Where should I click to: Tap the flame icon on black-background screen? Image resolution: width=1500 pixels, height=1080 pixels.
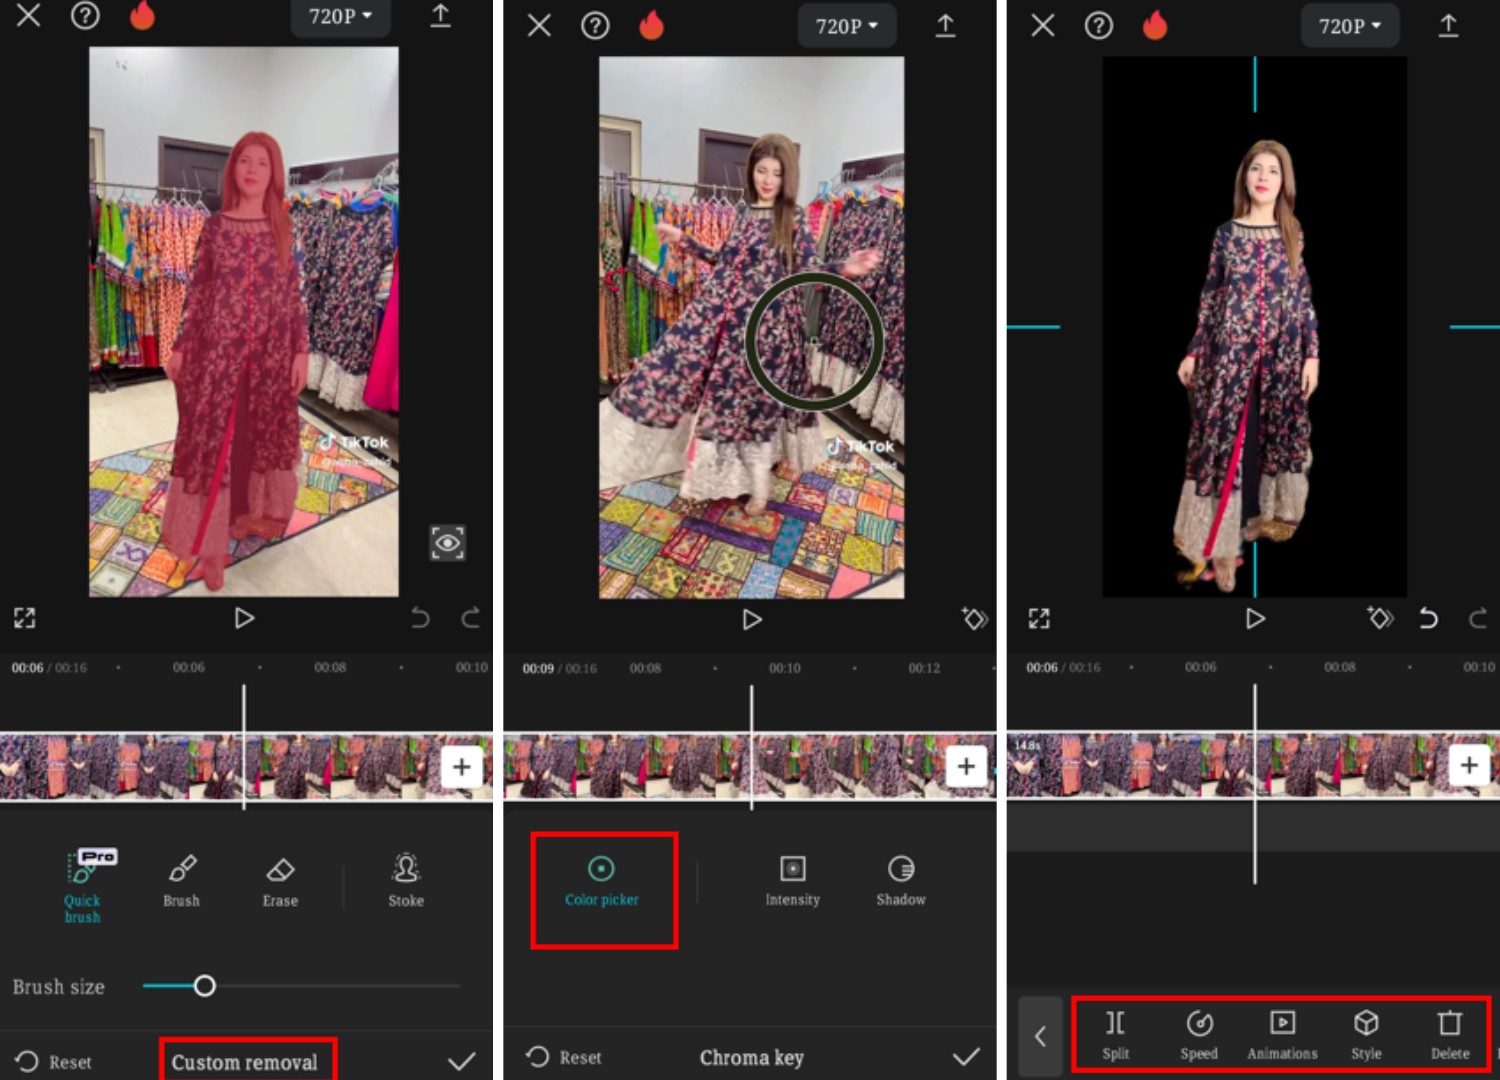click(1155, 24)
